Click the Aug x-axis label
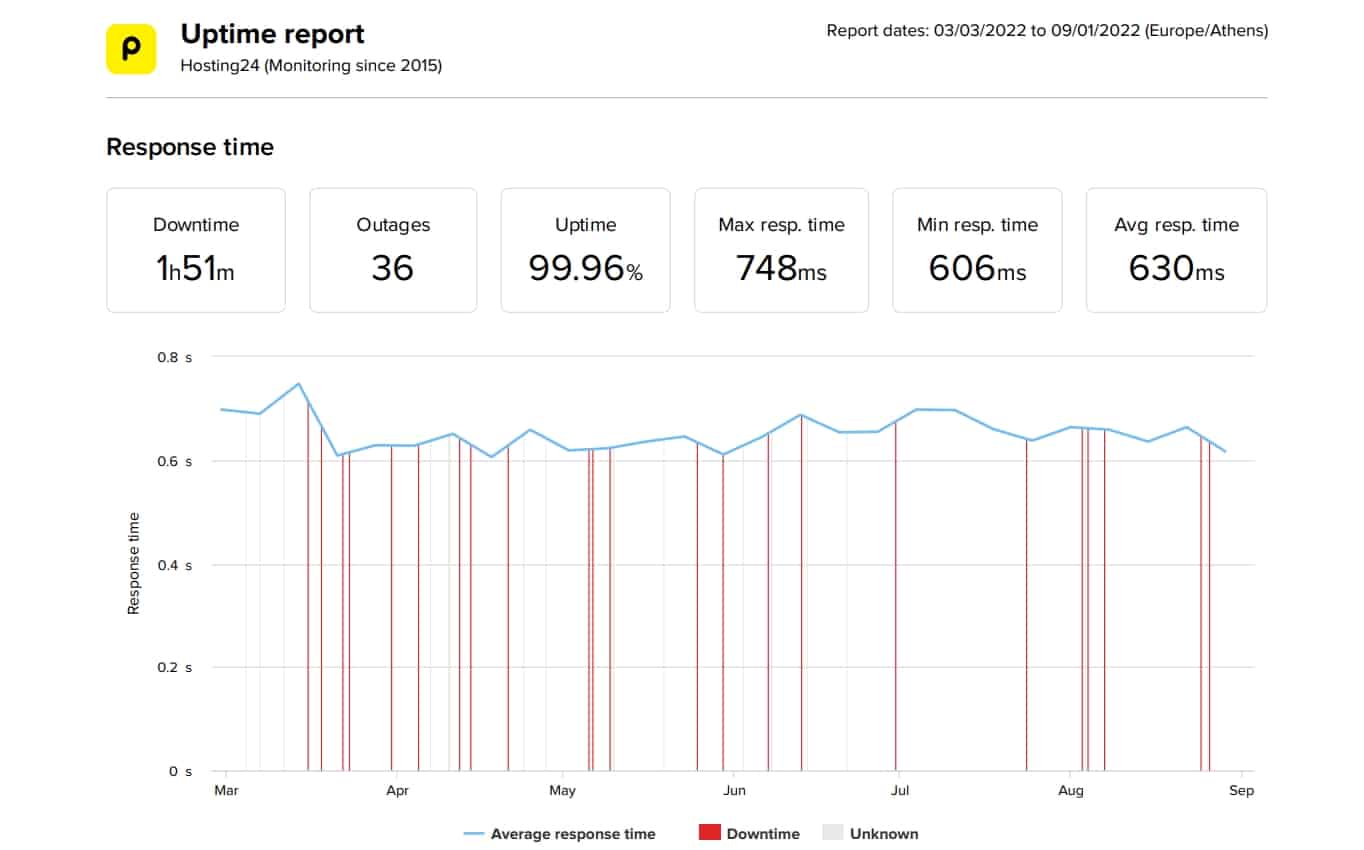Screen dimensions: 1364x850 (1071, 791)
